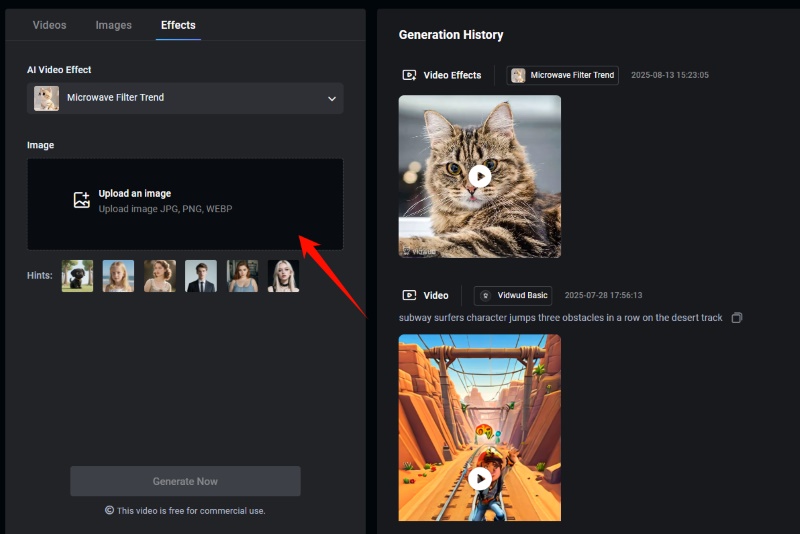
Task: Choose the blonde girl hint image
Action: (x=118, y=276)
